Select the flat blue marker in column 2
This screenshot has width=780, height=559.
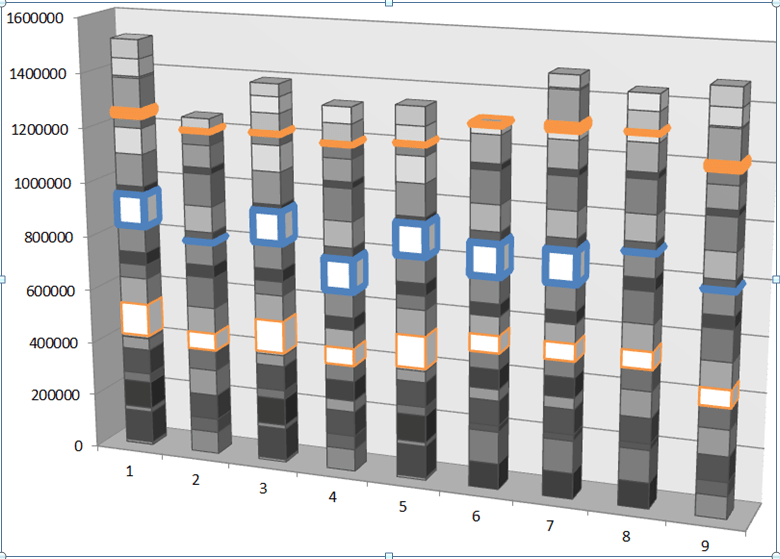point(203,240)
